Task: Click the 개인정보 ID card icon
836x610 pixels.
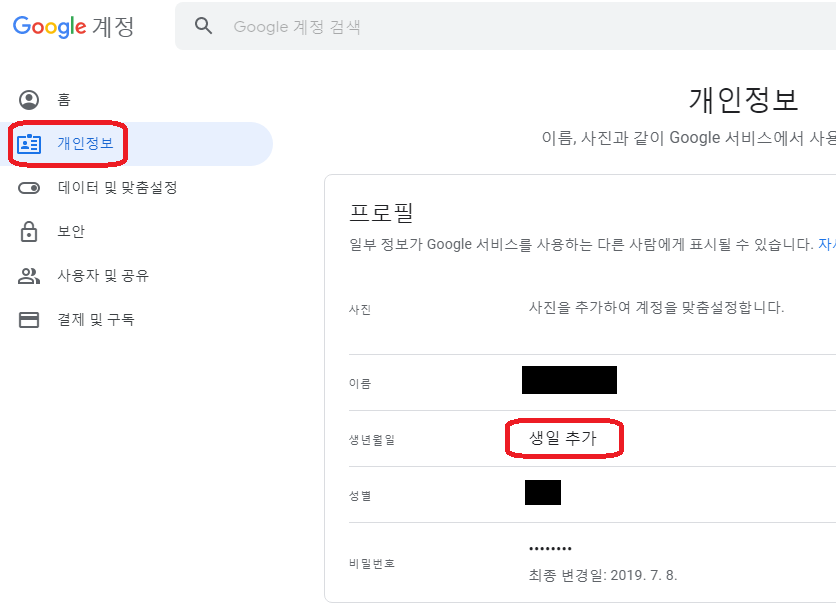Action: pyautogui.click(x=29, y=143)
